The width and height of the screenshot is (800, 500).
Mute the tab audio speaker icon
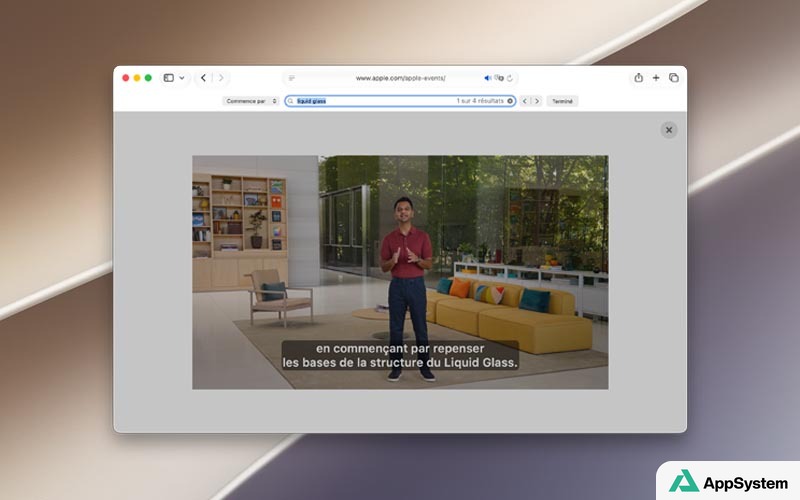pyautogui.click(x=487, y=78)
